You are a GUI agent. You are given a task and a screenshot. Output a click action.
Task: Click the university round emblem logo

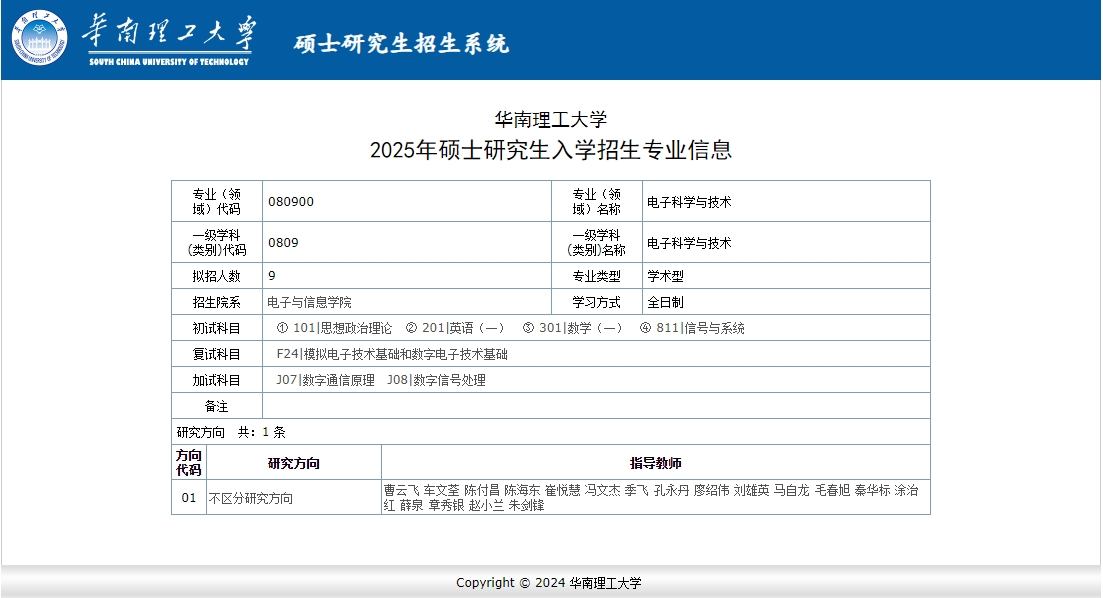pos(39,38)
